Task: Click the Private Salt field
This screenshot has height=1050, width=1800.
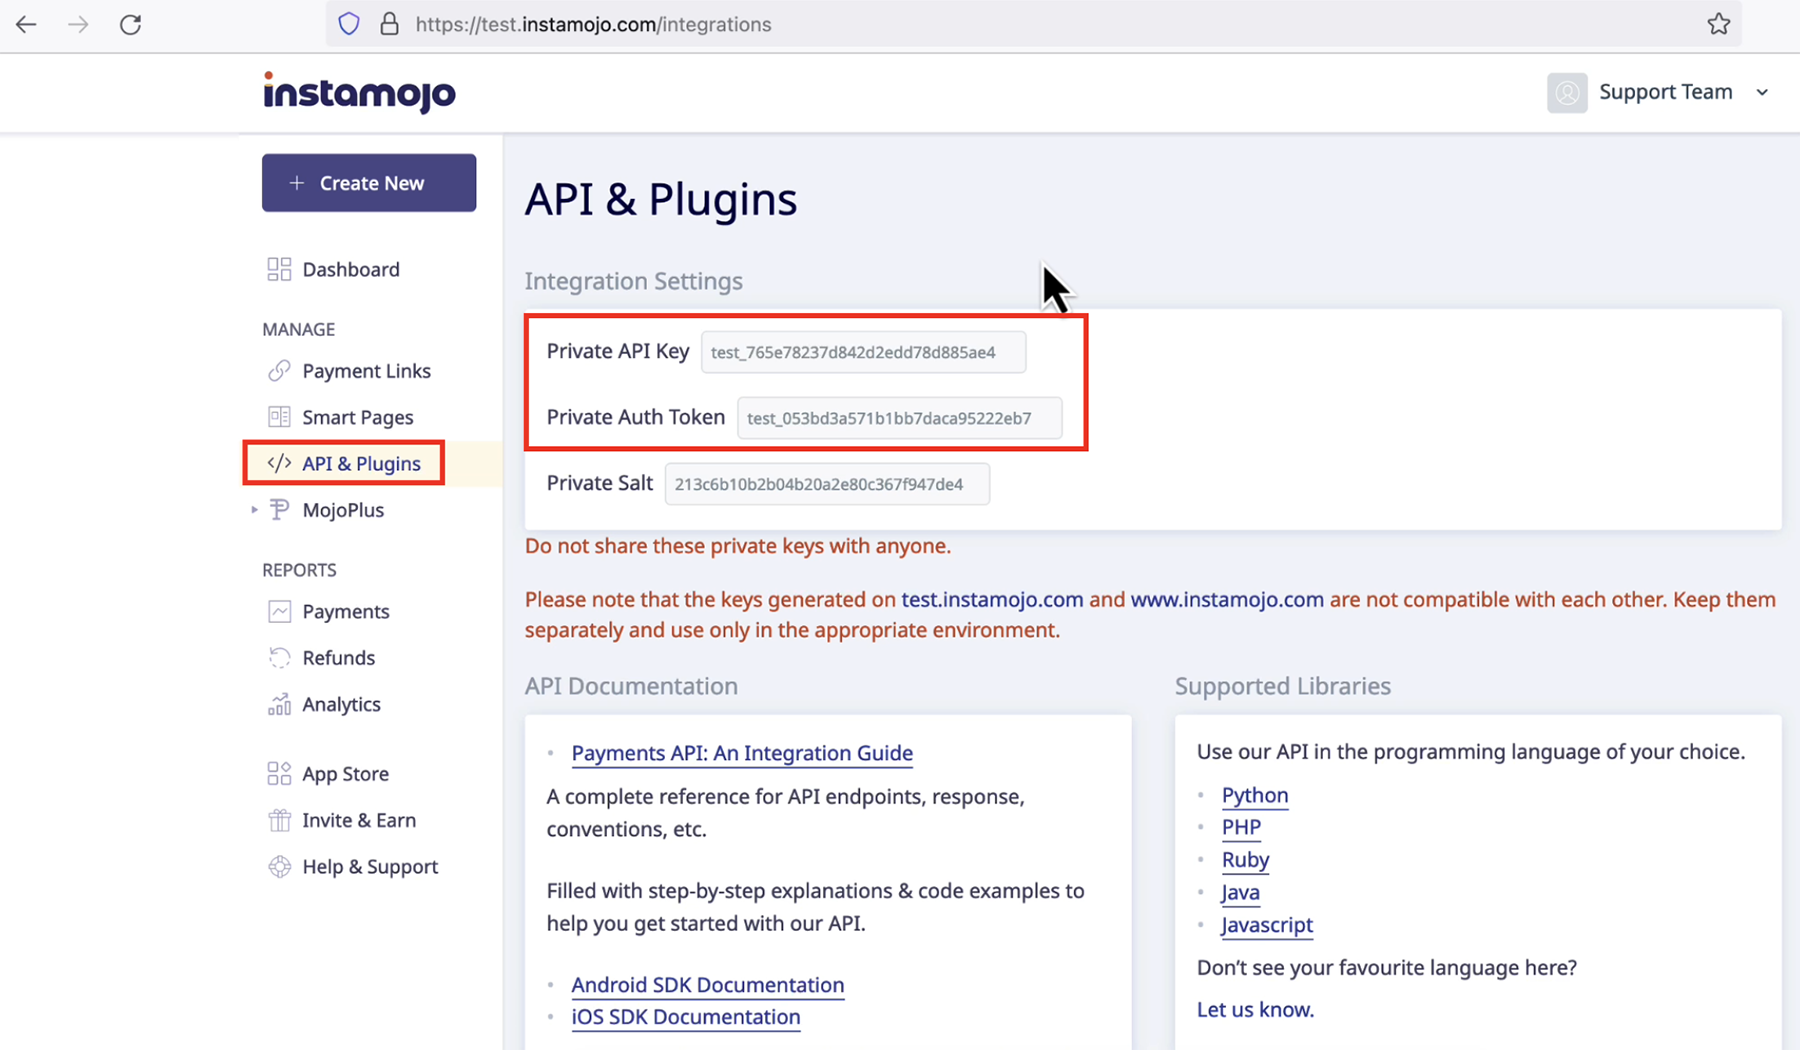Action: click(x=827, y=484)
